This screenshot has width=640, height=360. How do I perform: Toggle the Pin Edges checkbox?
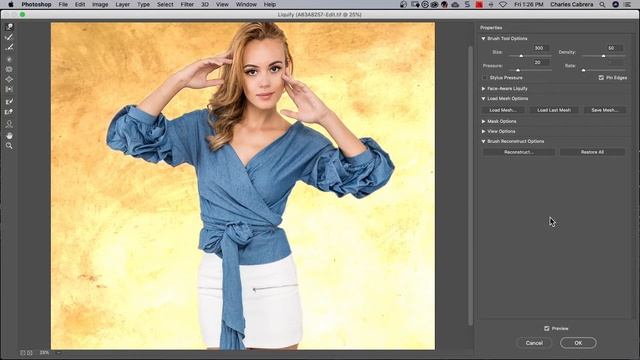click(x=601, y=78)
